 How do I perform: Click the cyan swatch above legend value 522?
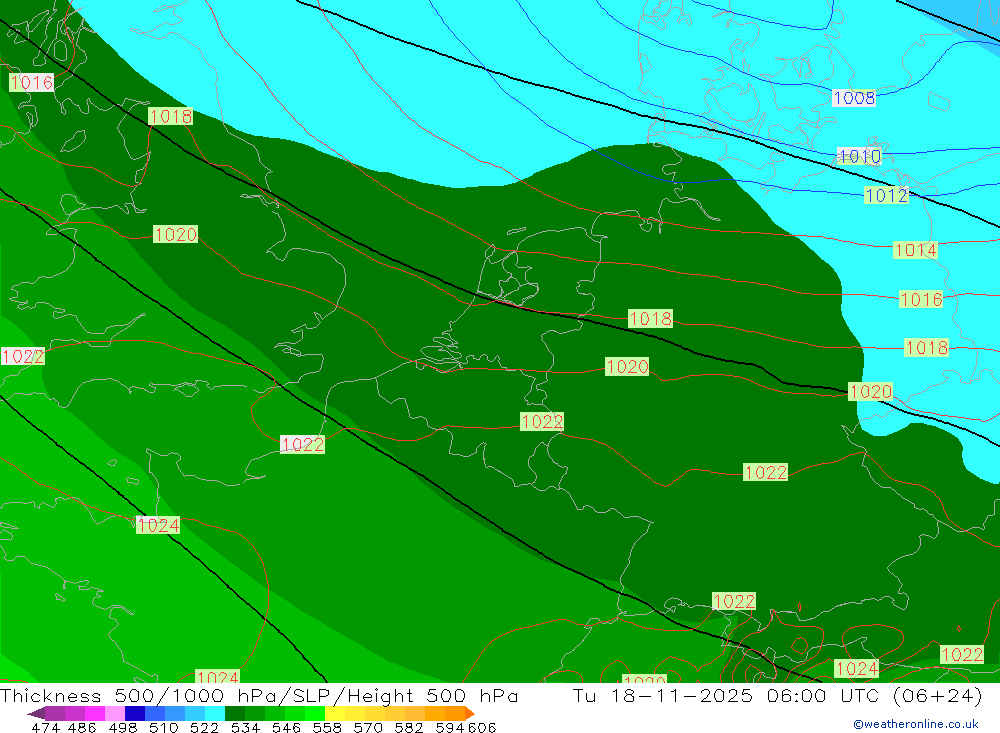tap(215, 713)
